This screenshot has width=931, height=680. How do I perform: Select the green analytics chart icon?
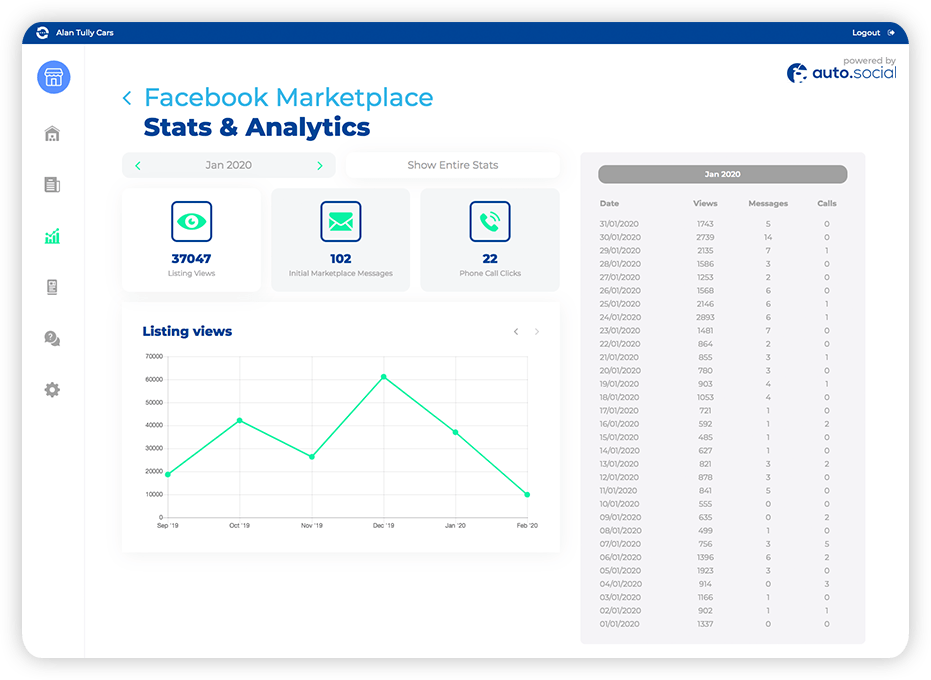click(x=52, y=236)
